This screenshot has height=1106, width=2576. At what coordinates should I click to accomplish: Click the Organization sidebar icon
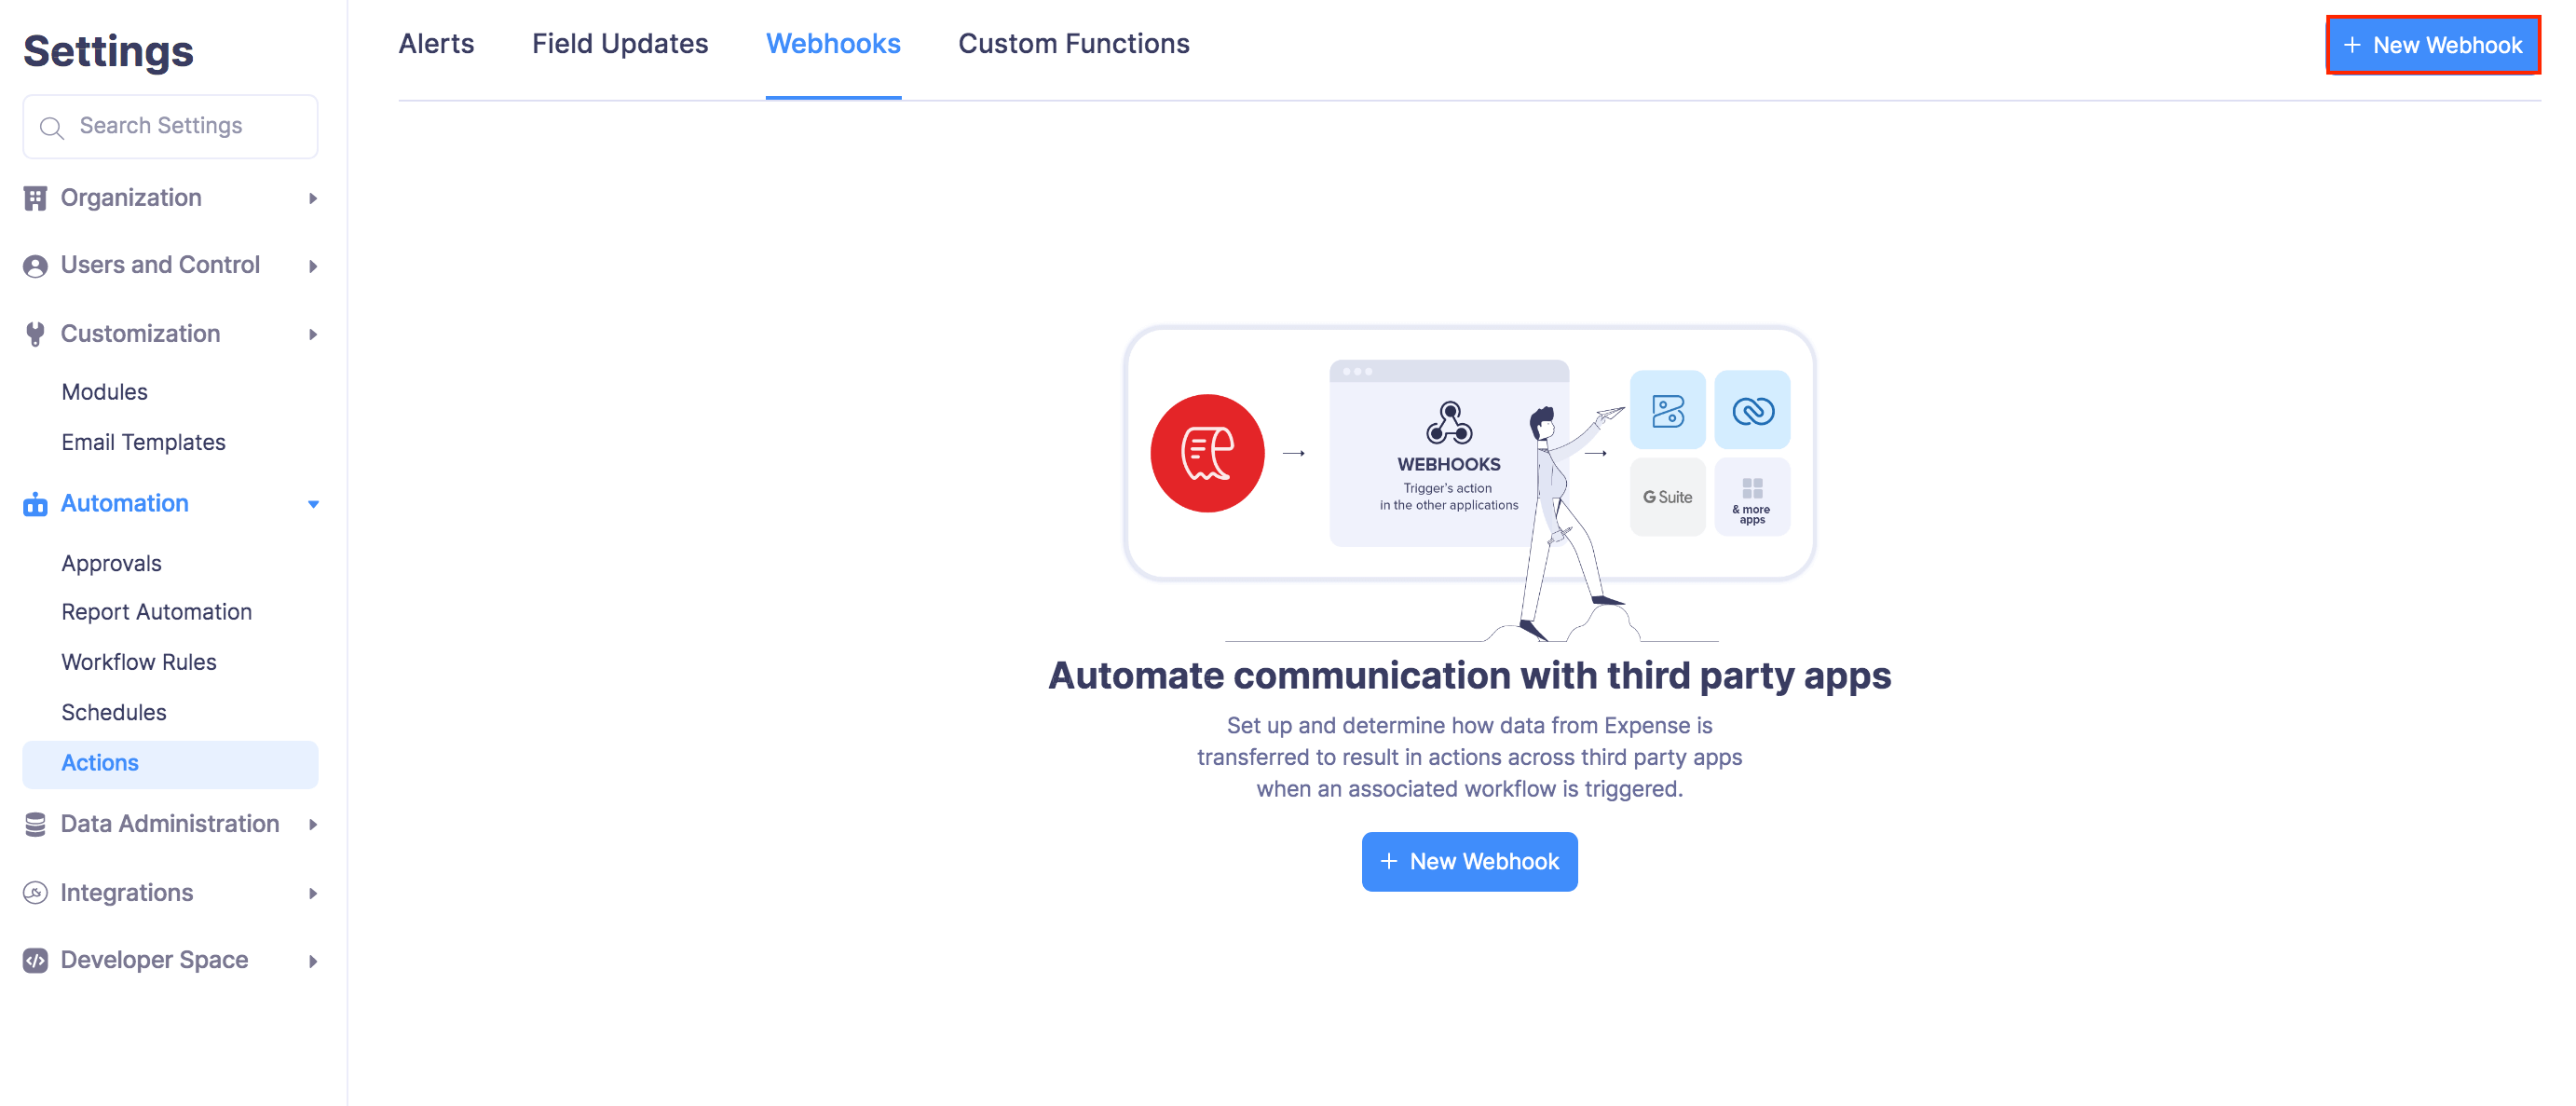(36, 197)
